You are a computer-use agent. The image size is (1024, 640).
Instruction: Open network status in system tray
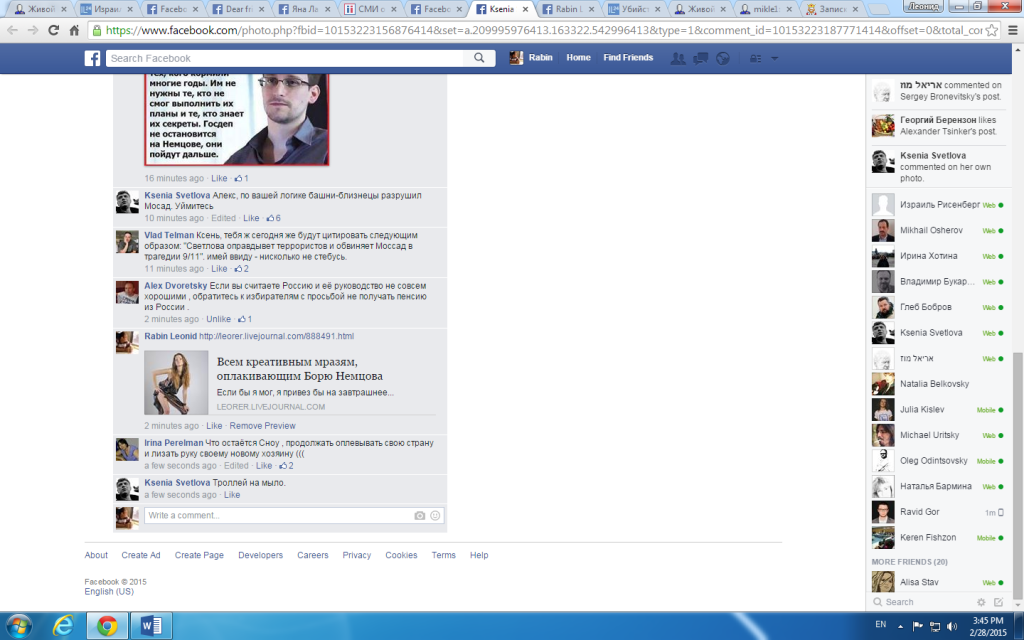(935, 626)
